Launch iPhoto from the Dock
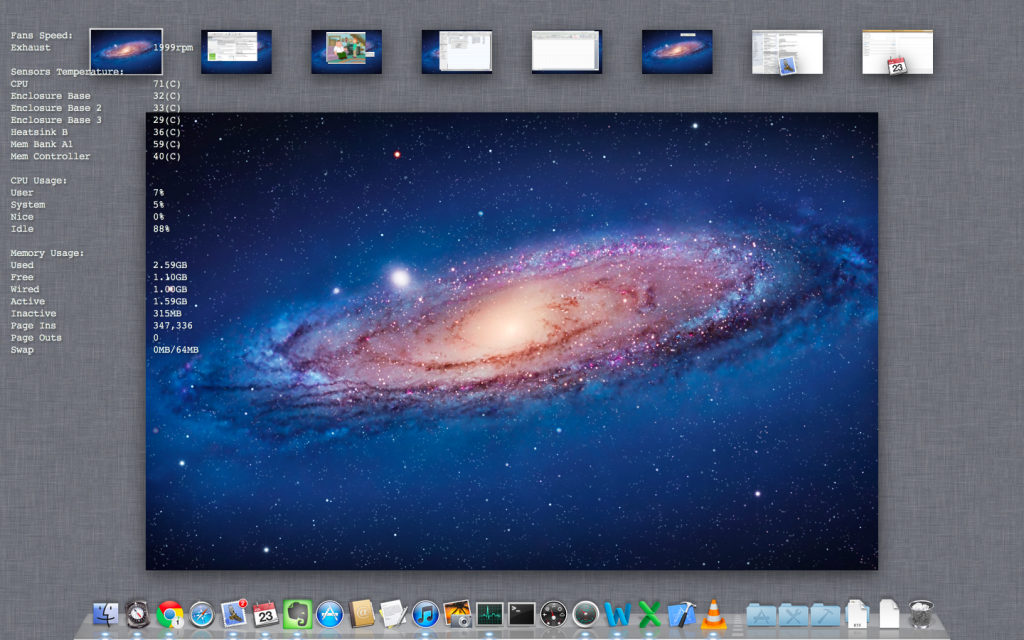 (457, 614)
